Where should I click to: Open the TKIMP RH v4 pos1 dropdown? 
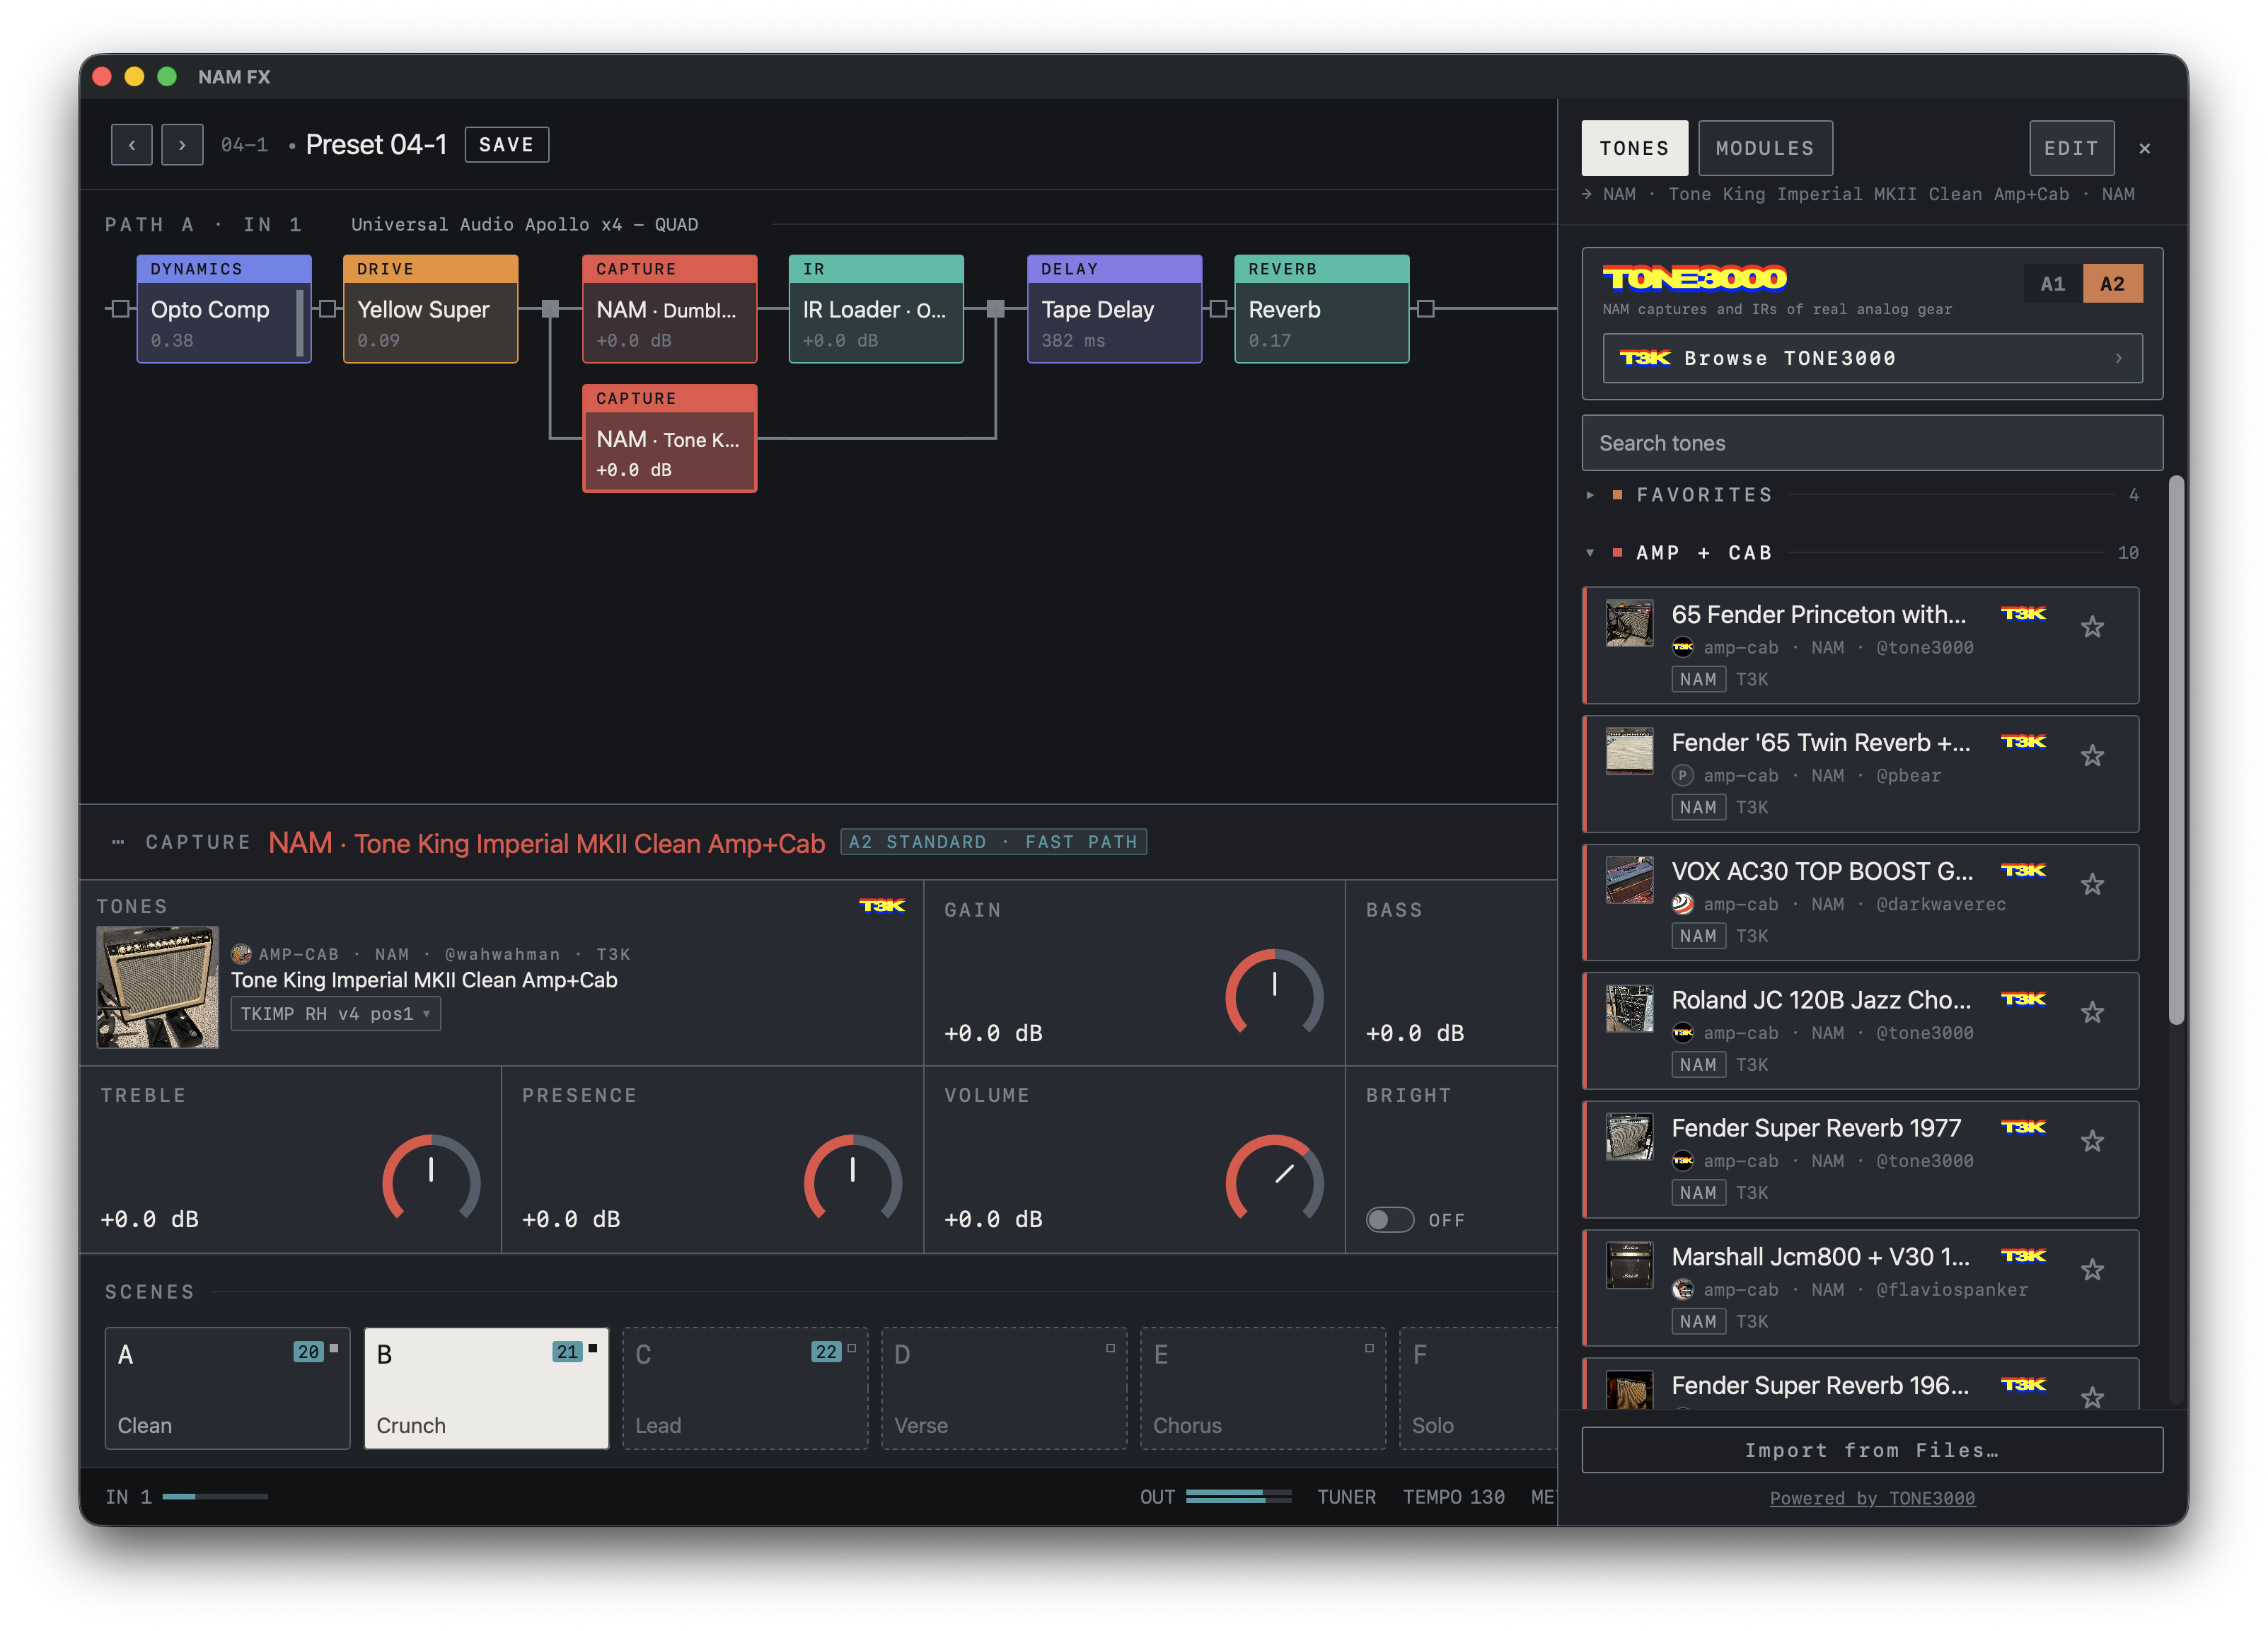coord(336,1014)
